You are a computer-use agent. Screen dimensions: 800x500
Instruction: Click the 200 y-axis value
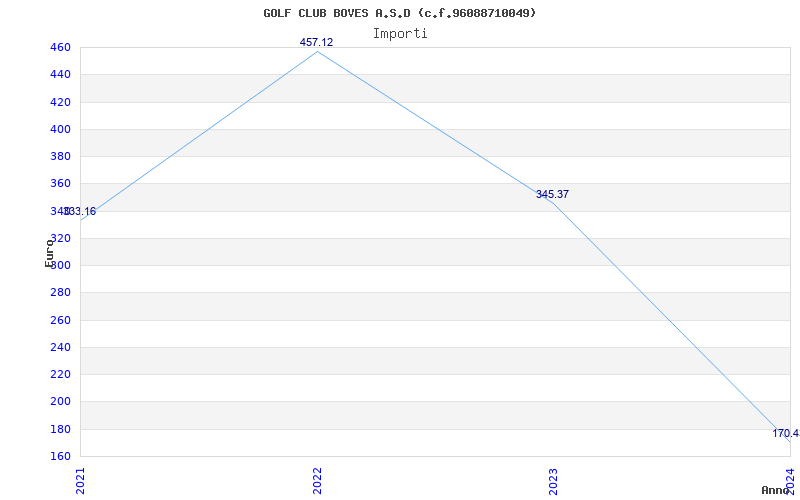click(x=61, y=402)
